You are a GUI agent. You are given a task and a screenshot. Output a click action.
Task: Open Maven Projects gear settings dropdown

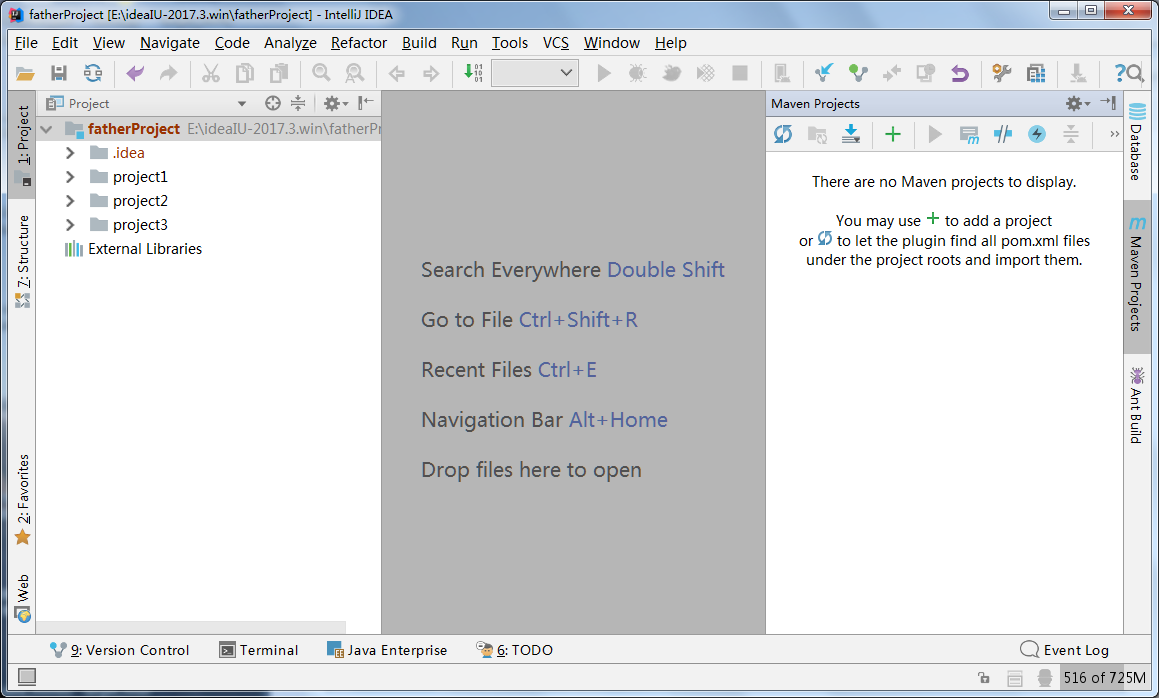tap(1078, 104)
